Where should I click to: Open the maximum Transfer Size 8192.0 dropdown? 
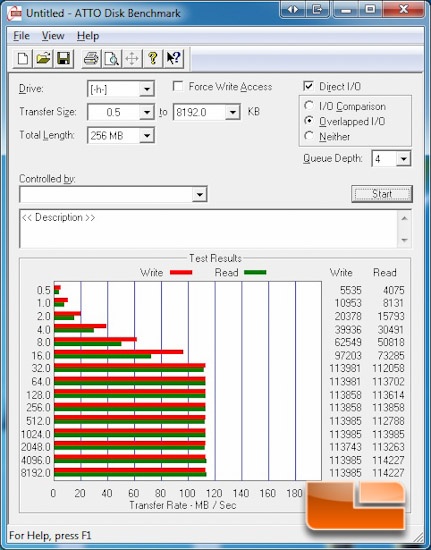[233, 113]
